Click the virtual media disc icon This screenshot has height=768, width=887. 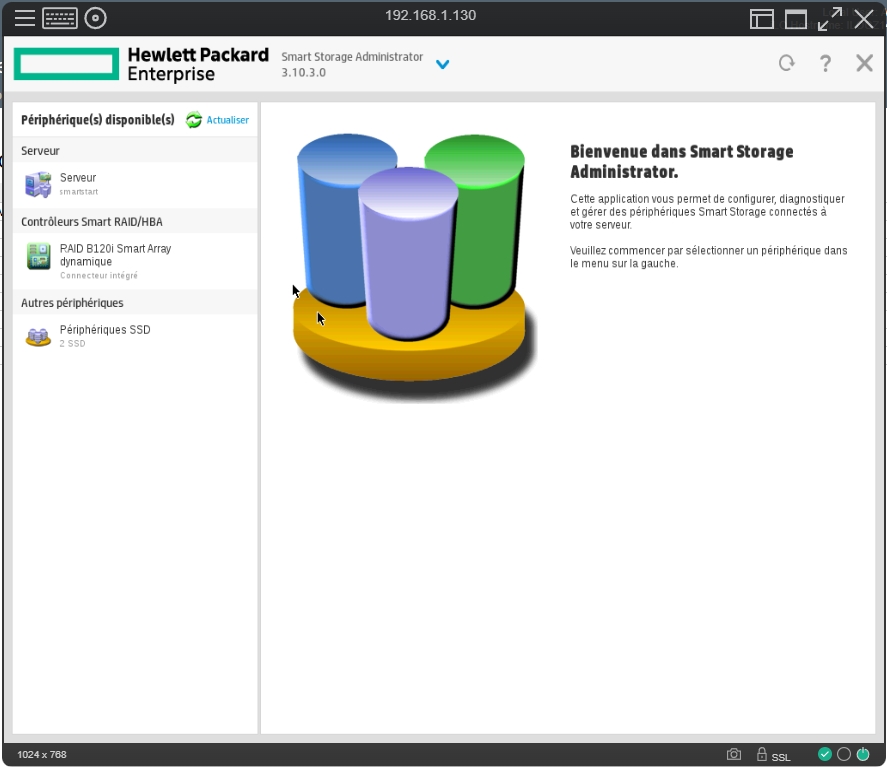(x=96, y=18)
